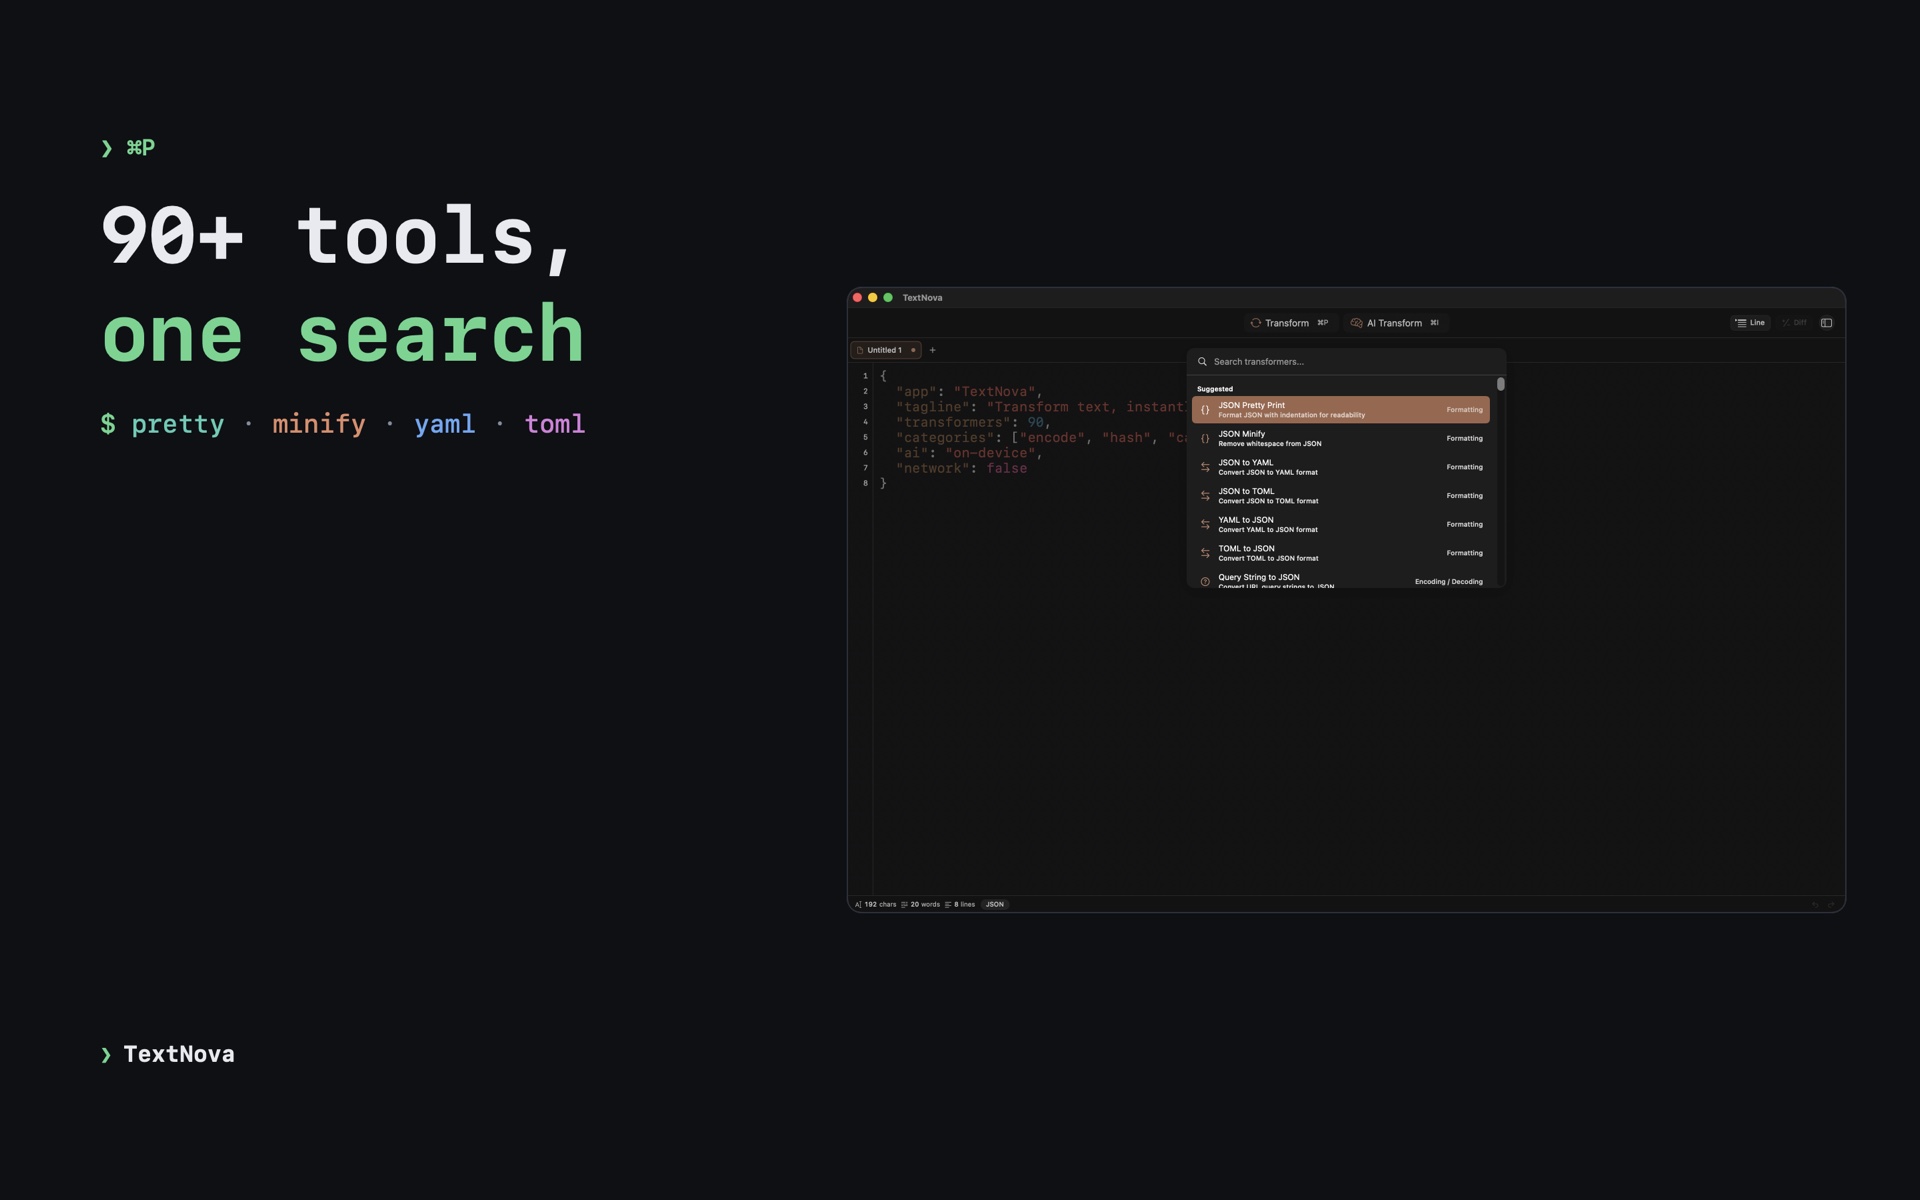Add a new tab with plus icon

[x=932, y=350]
